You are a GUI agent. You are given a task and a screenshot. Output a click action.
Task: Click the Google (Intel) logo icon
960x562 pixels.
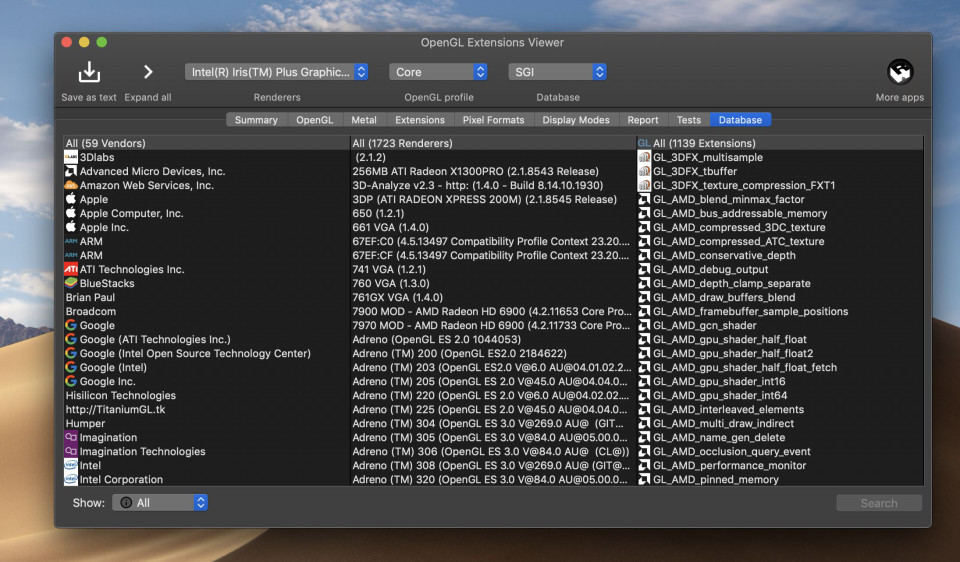pyautogui.click(x=71, y=367)
